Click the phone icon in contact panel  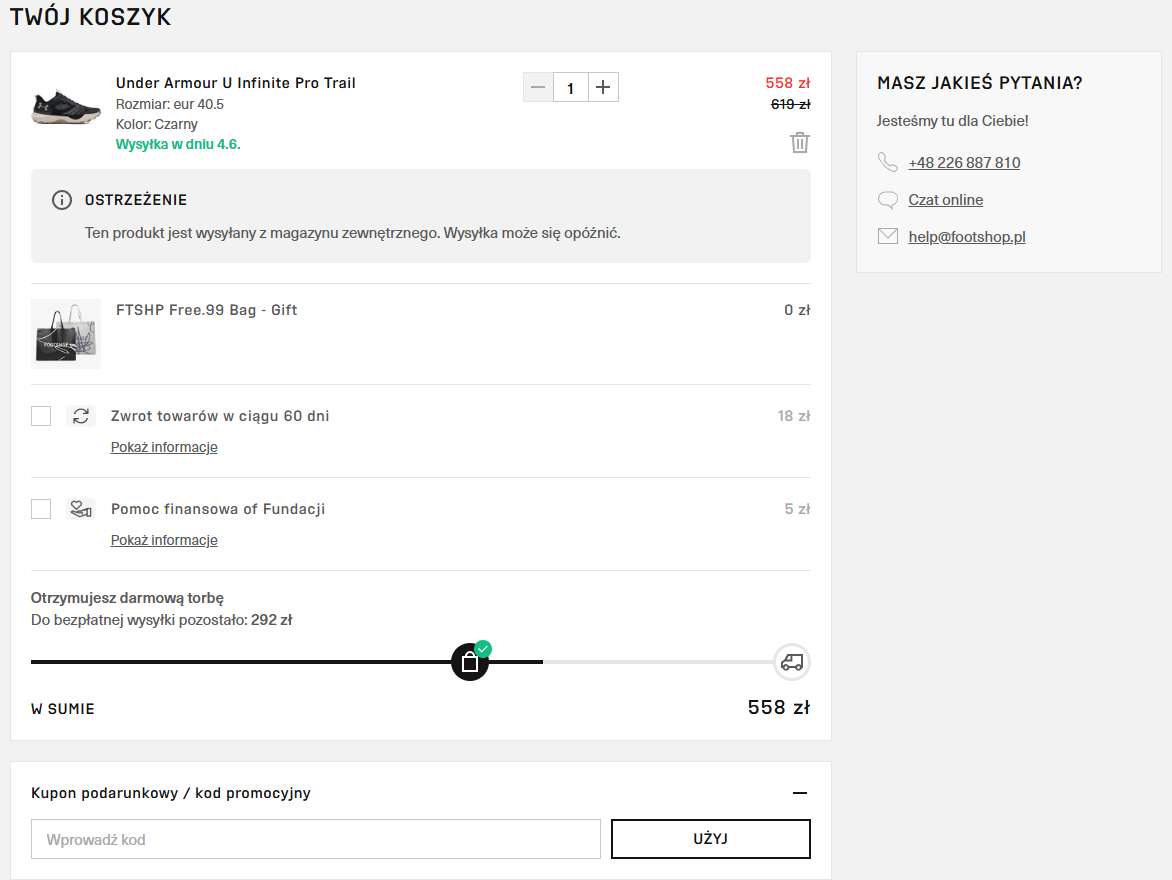tap(887, 162)
